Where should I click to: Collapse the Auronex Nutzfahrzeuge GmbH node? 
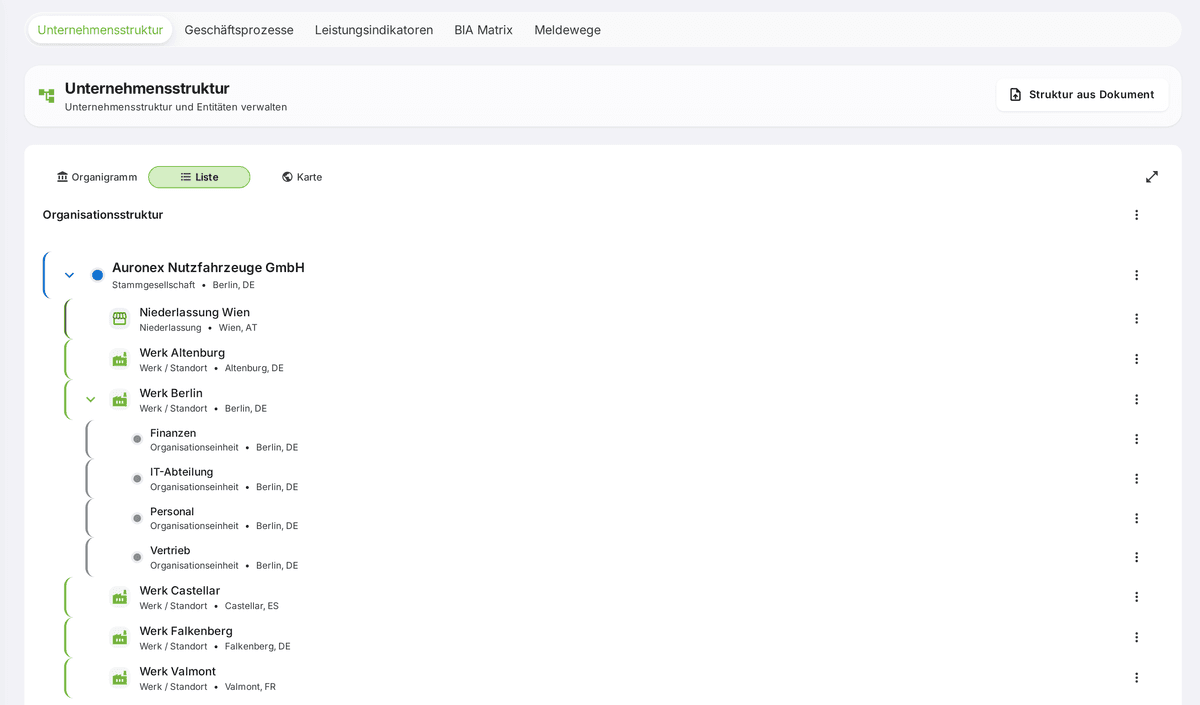tap(69, 275)
